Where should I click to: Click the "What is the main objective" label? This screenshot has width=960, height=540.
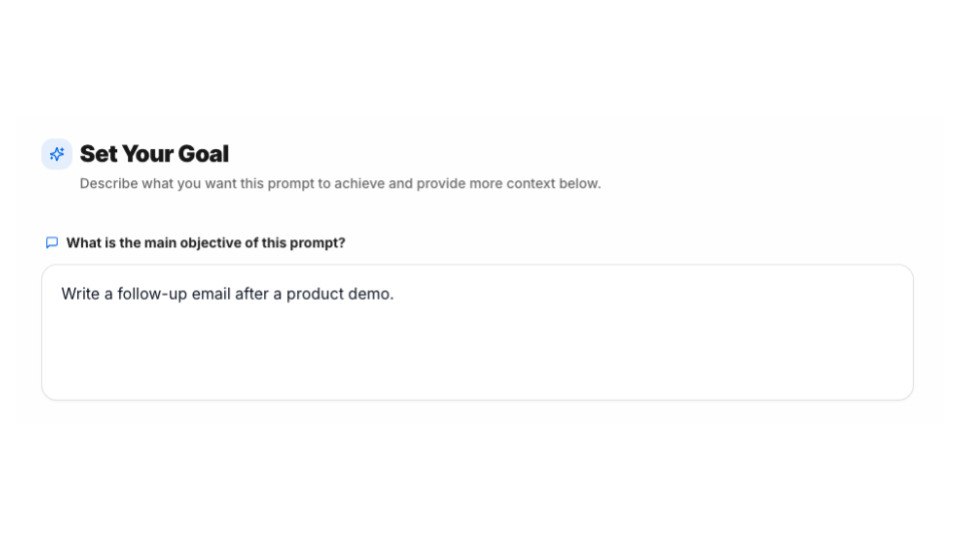click(205, 243)
